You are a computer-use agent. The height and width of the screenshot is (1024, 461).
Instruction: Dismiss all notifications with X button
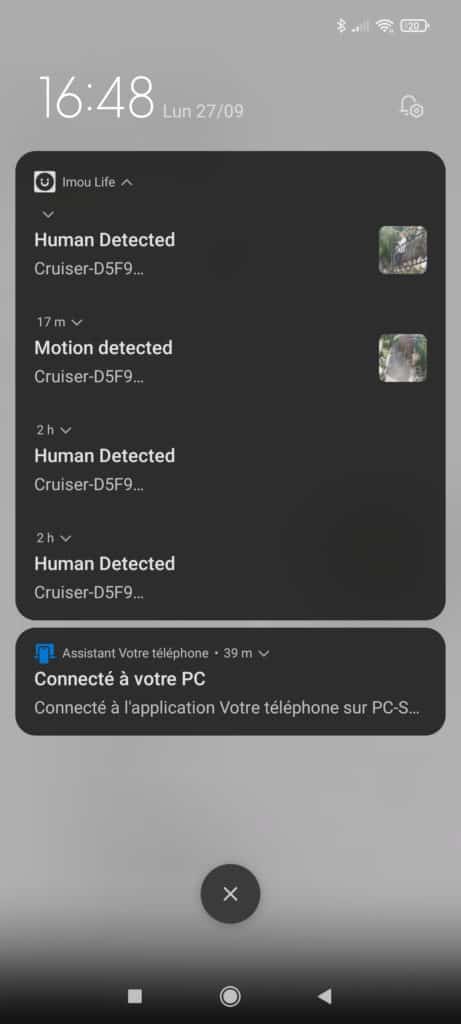click(x=230, y=893)
